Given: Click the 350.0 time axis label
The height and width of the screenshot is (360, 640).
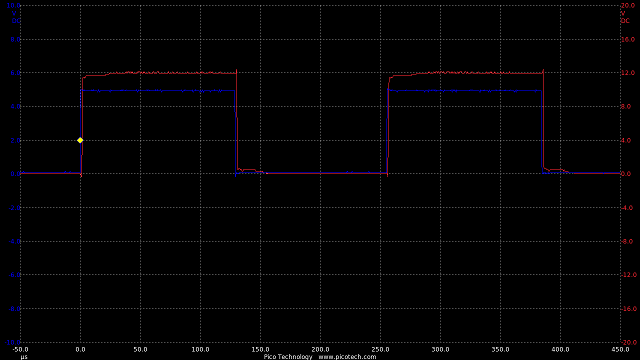Looking at the screenshot, I should 500,350.
